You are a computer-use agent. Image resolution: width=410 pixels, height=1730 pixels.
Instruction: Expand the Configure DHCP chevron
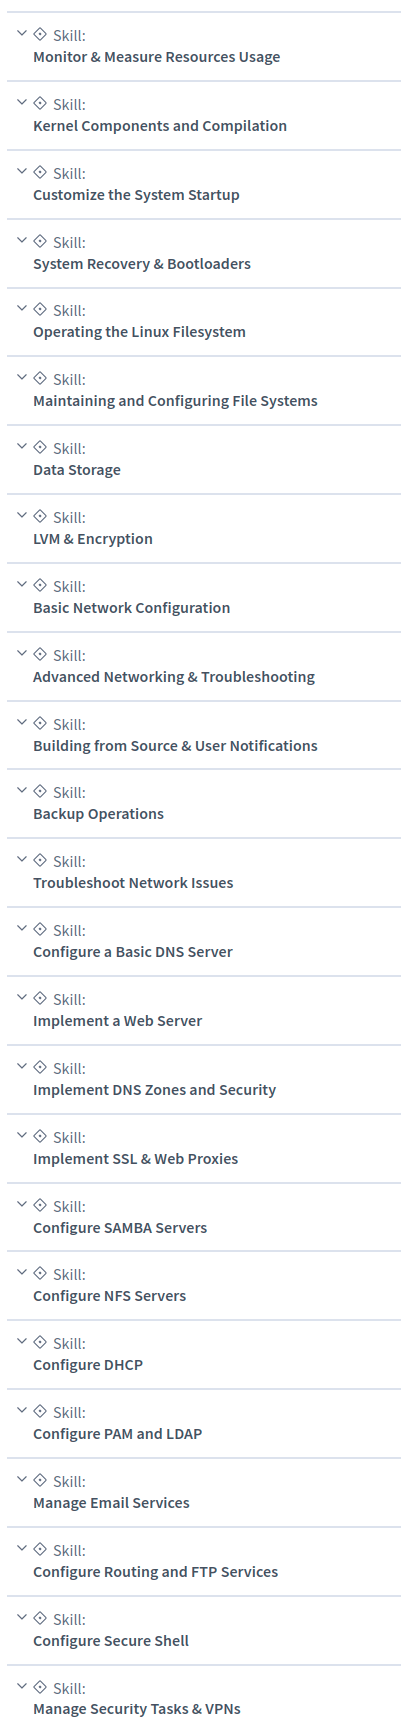(22, 1341)
